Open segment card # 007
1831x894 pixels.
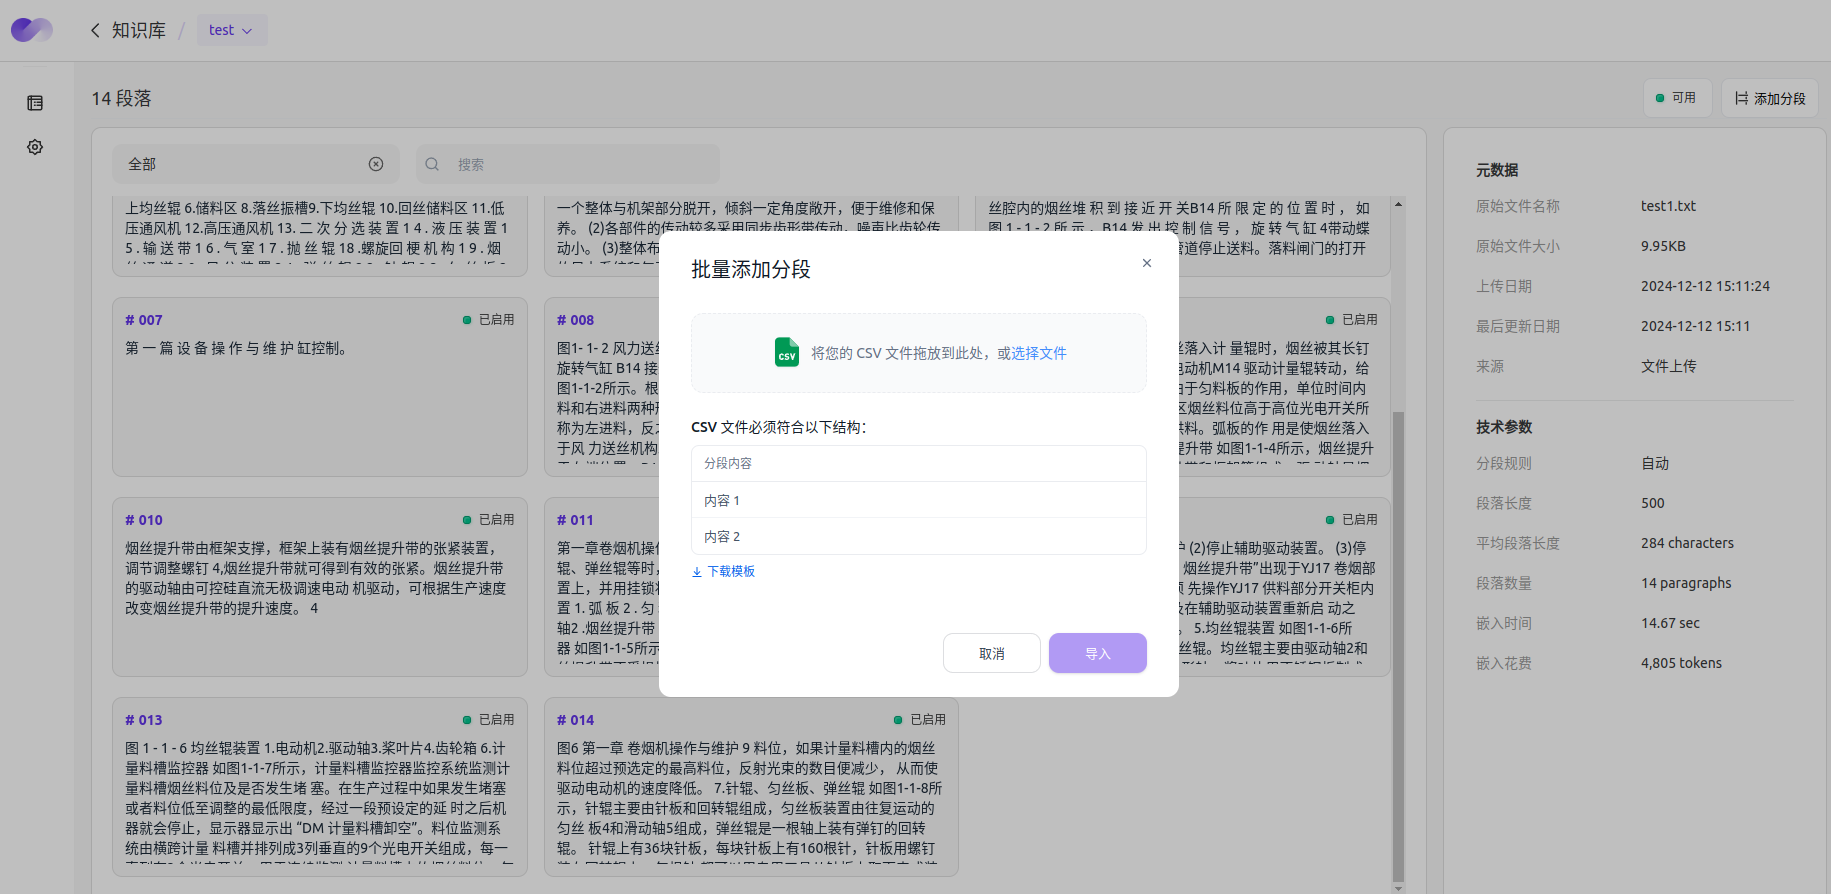[319, 387]
